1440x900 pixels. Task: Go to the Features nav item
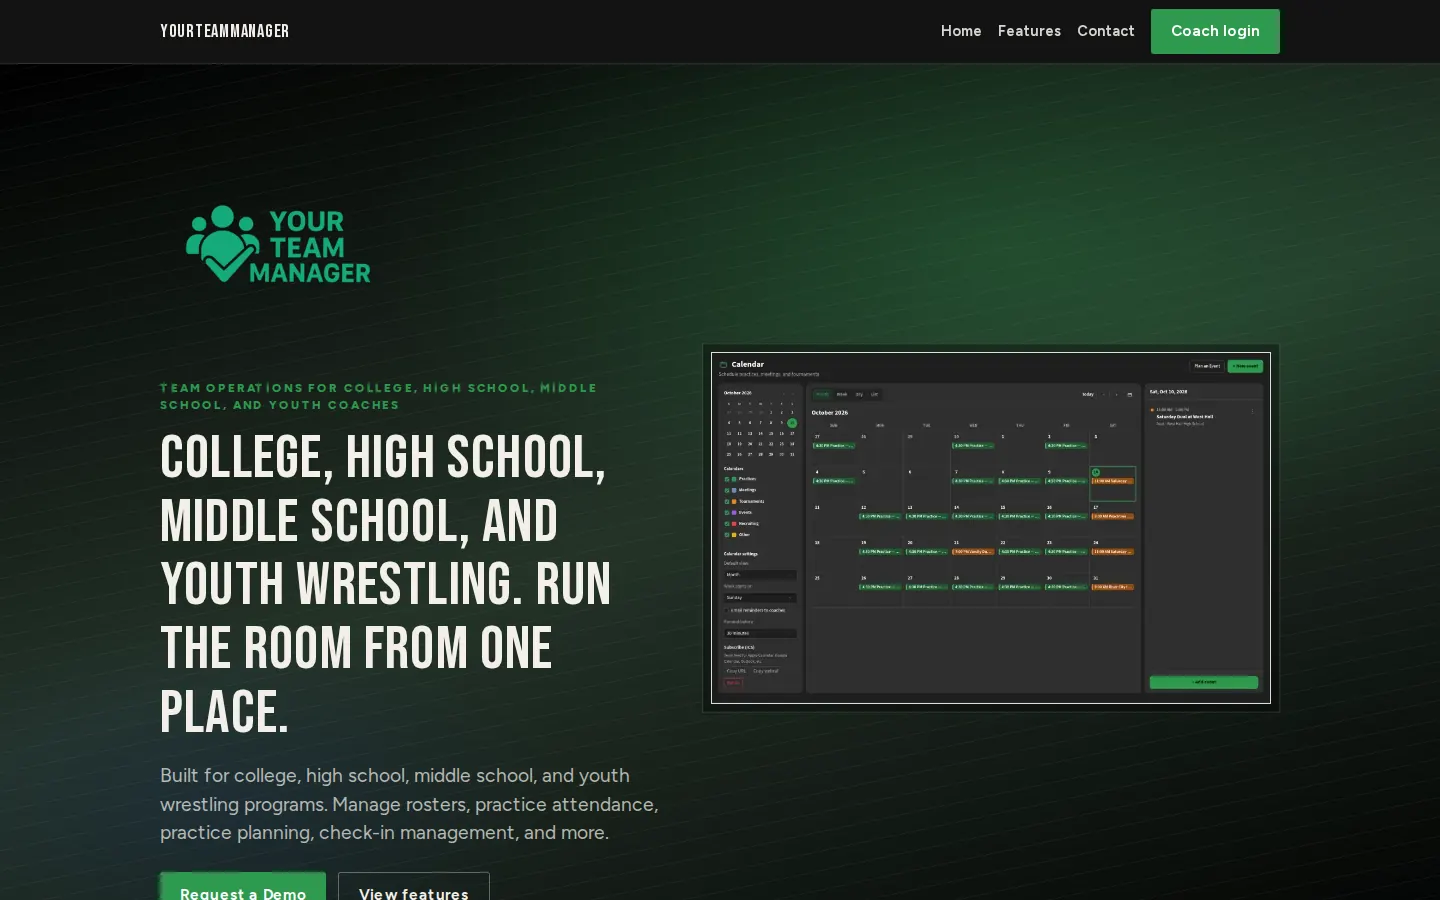pyautogui.click(x=1029, y=31)
